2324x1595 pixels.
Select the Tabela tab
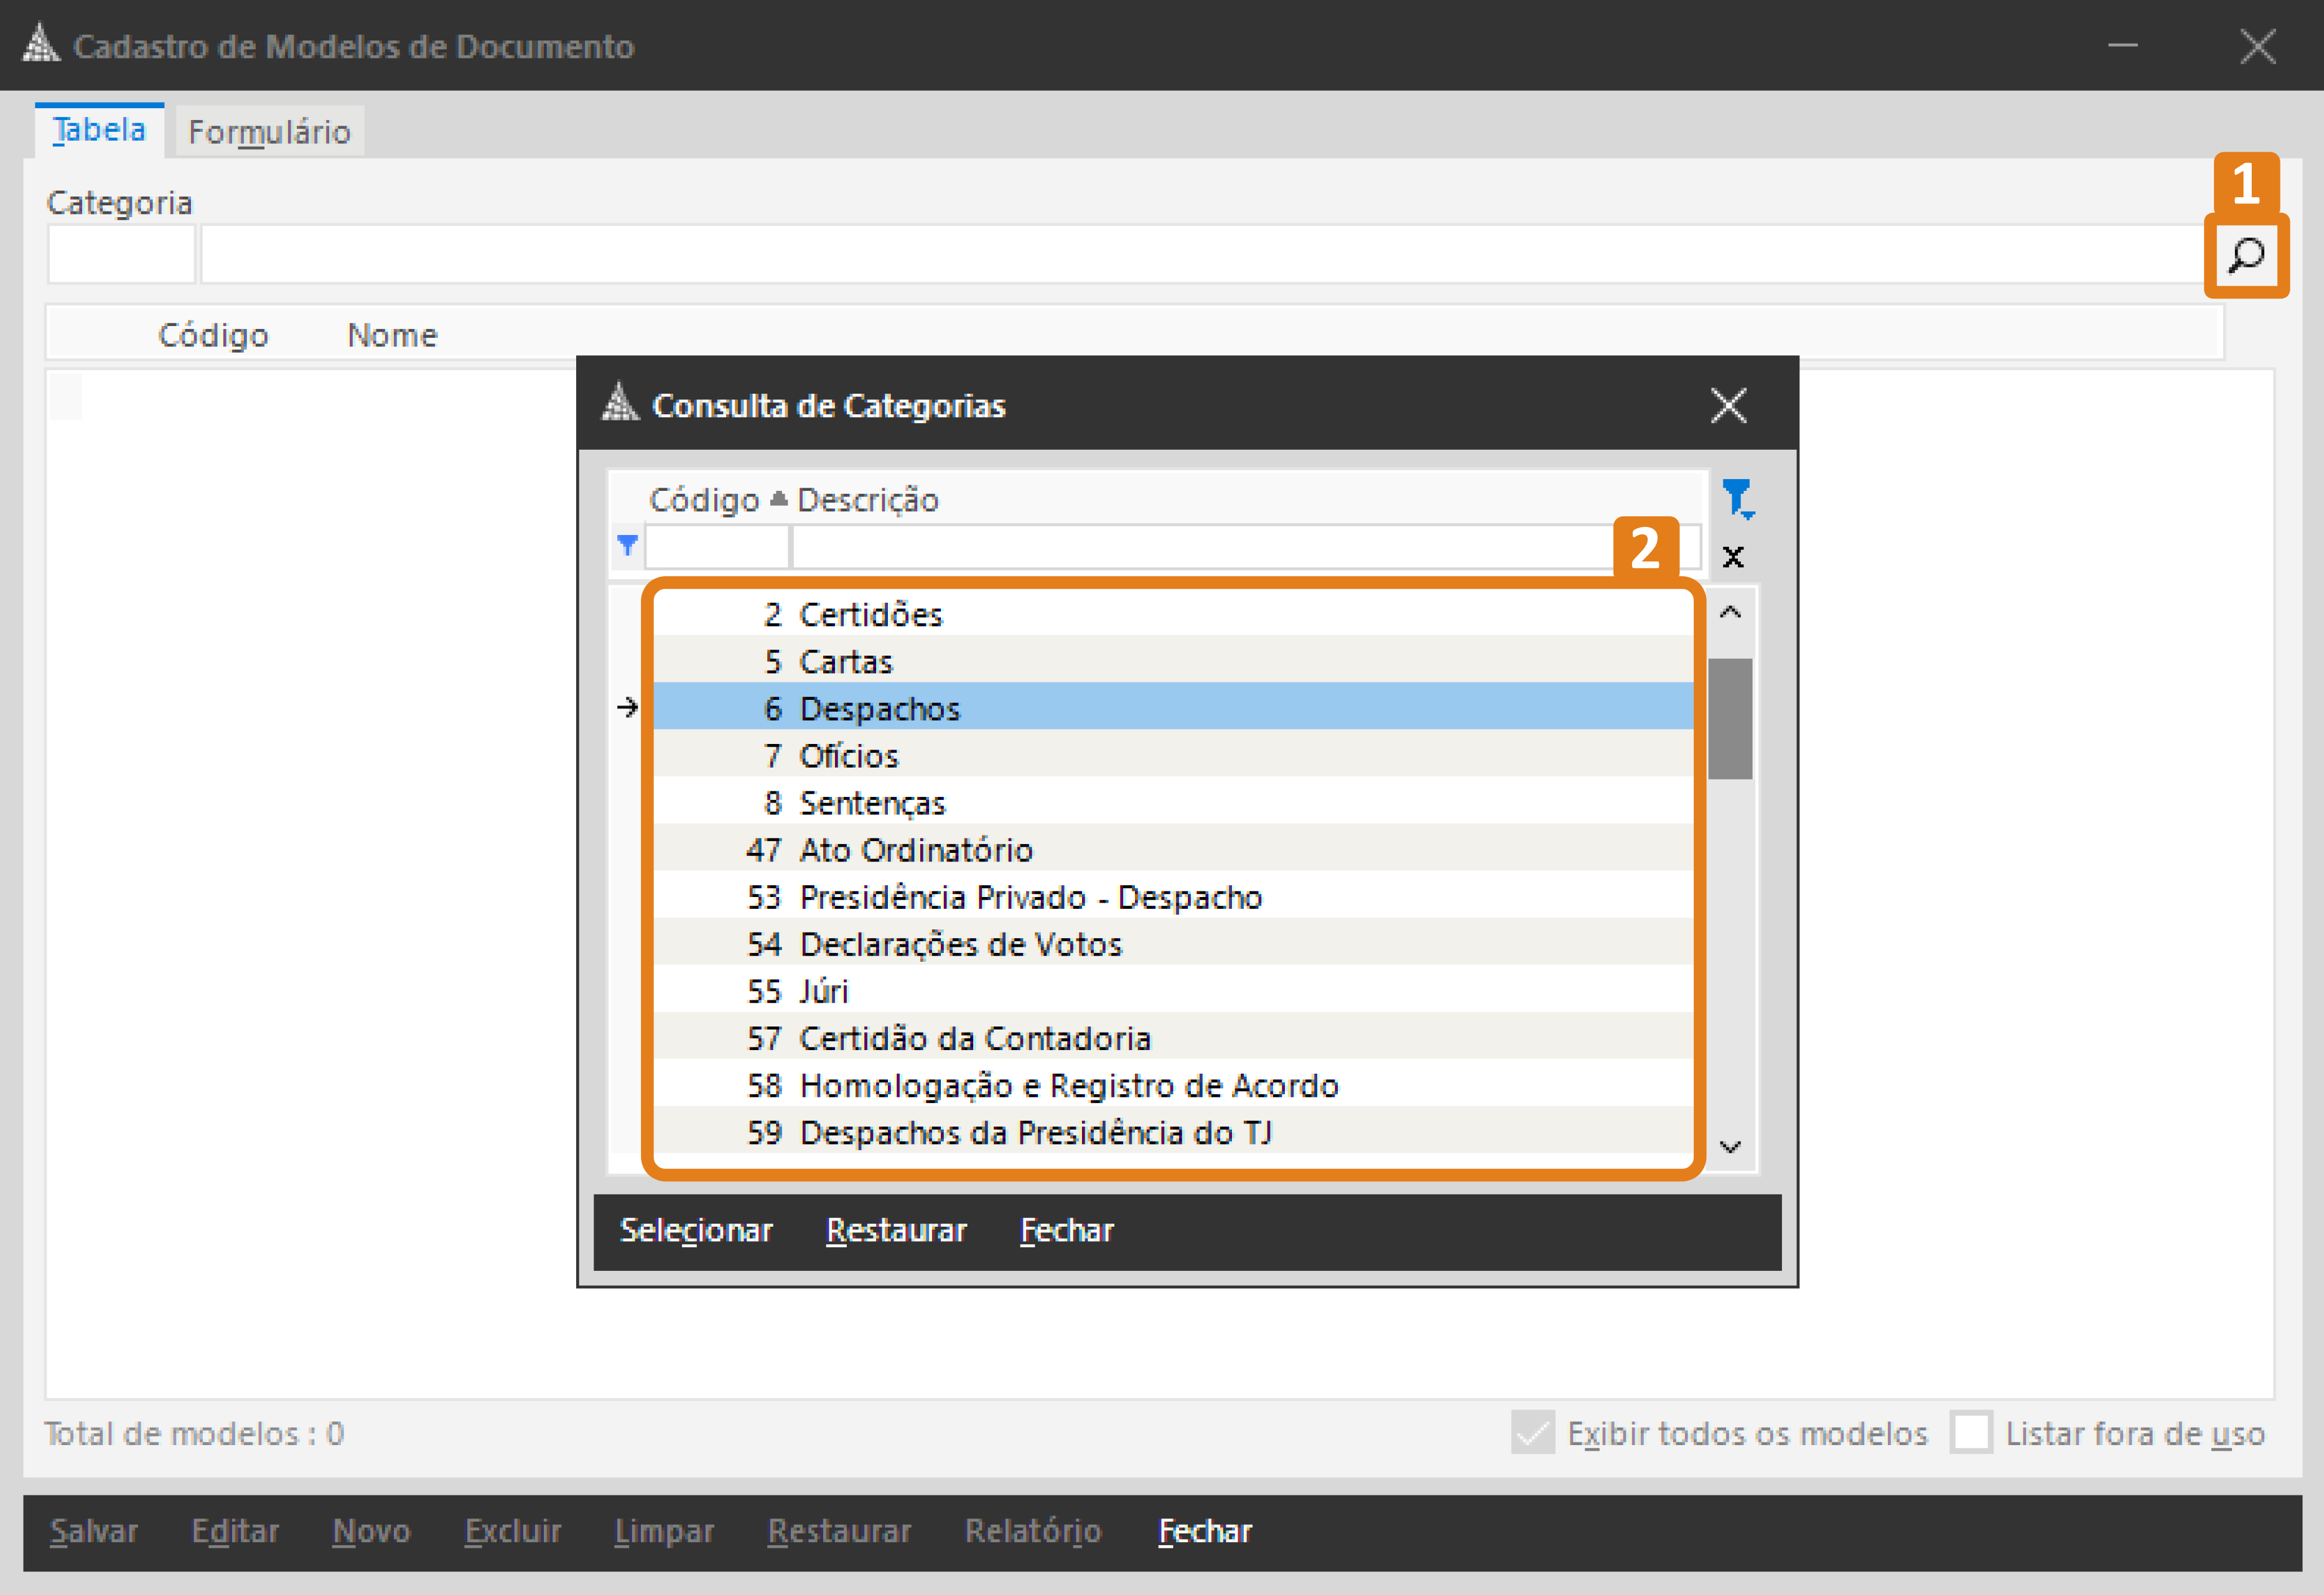click(x=99, y=130)
